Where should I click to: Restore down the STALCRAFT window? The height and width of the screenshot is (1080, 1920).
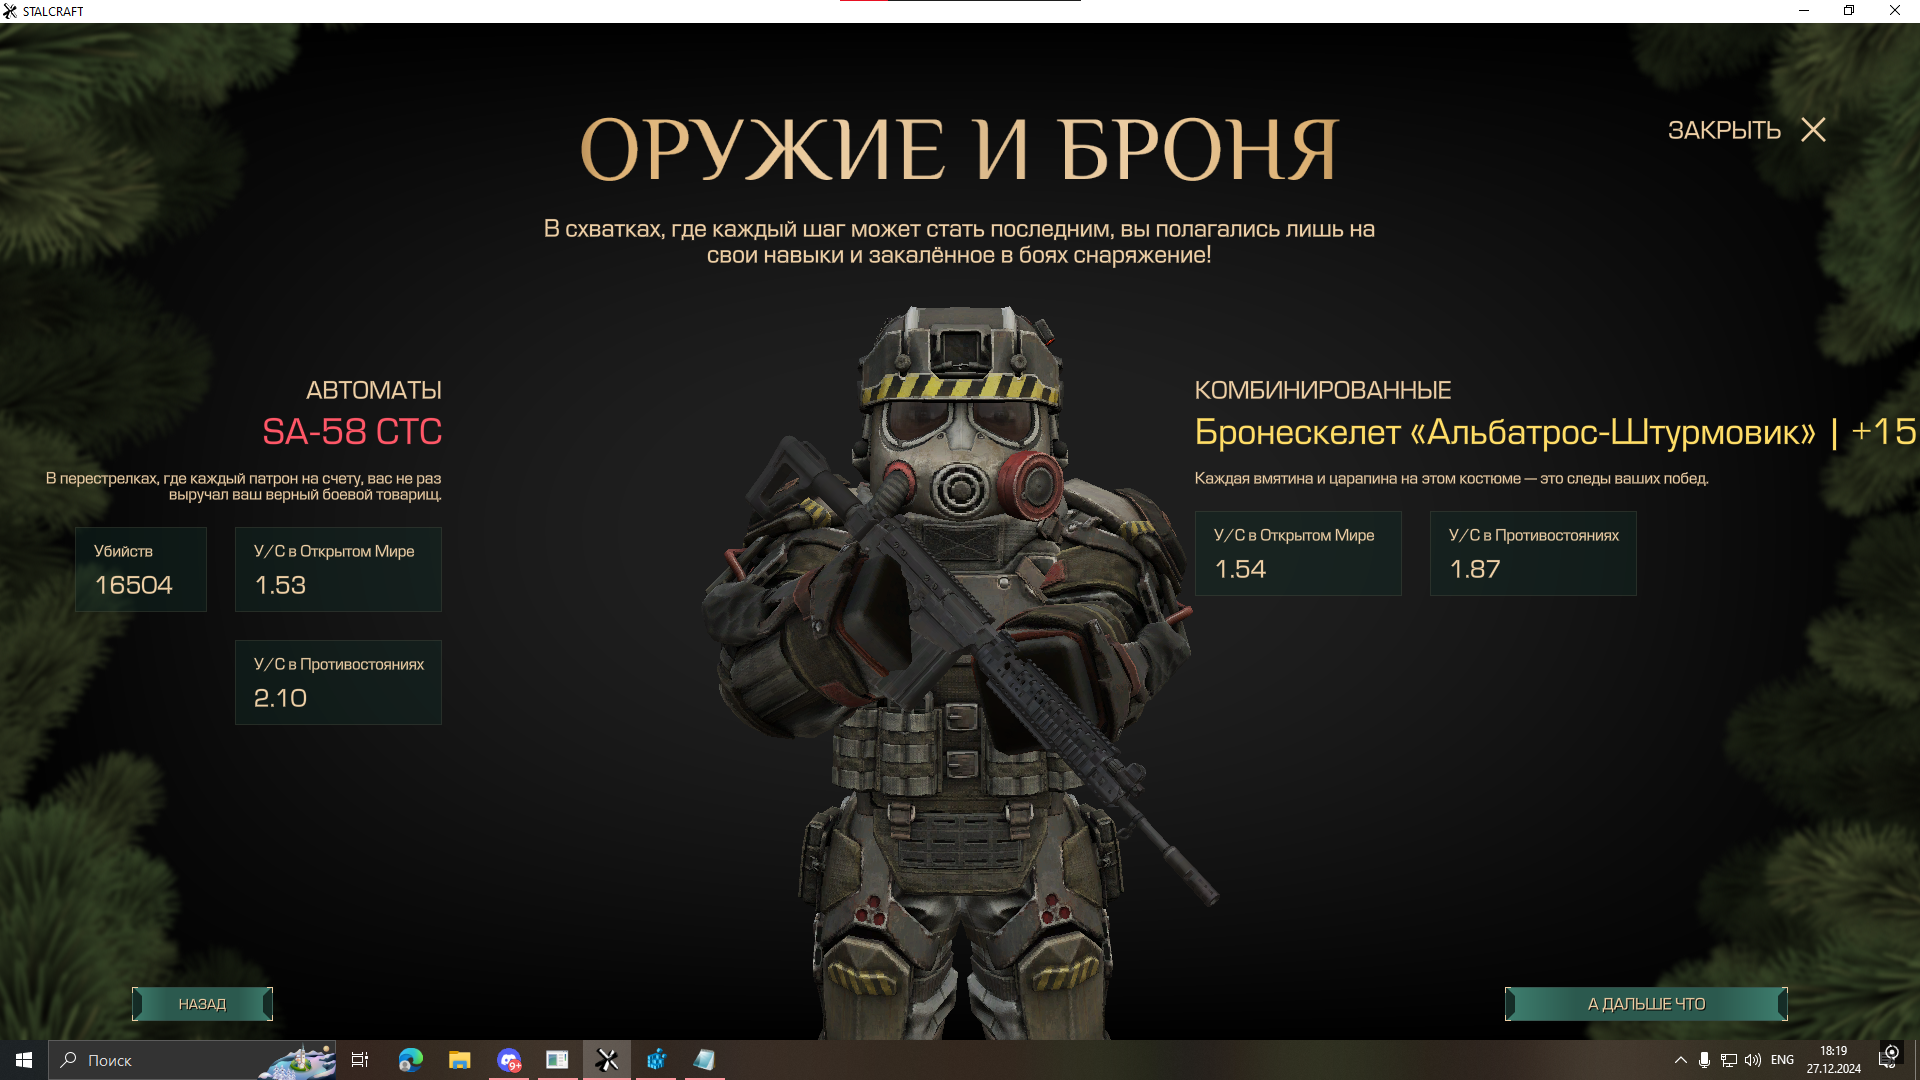(1849, 11)
